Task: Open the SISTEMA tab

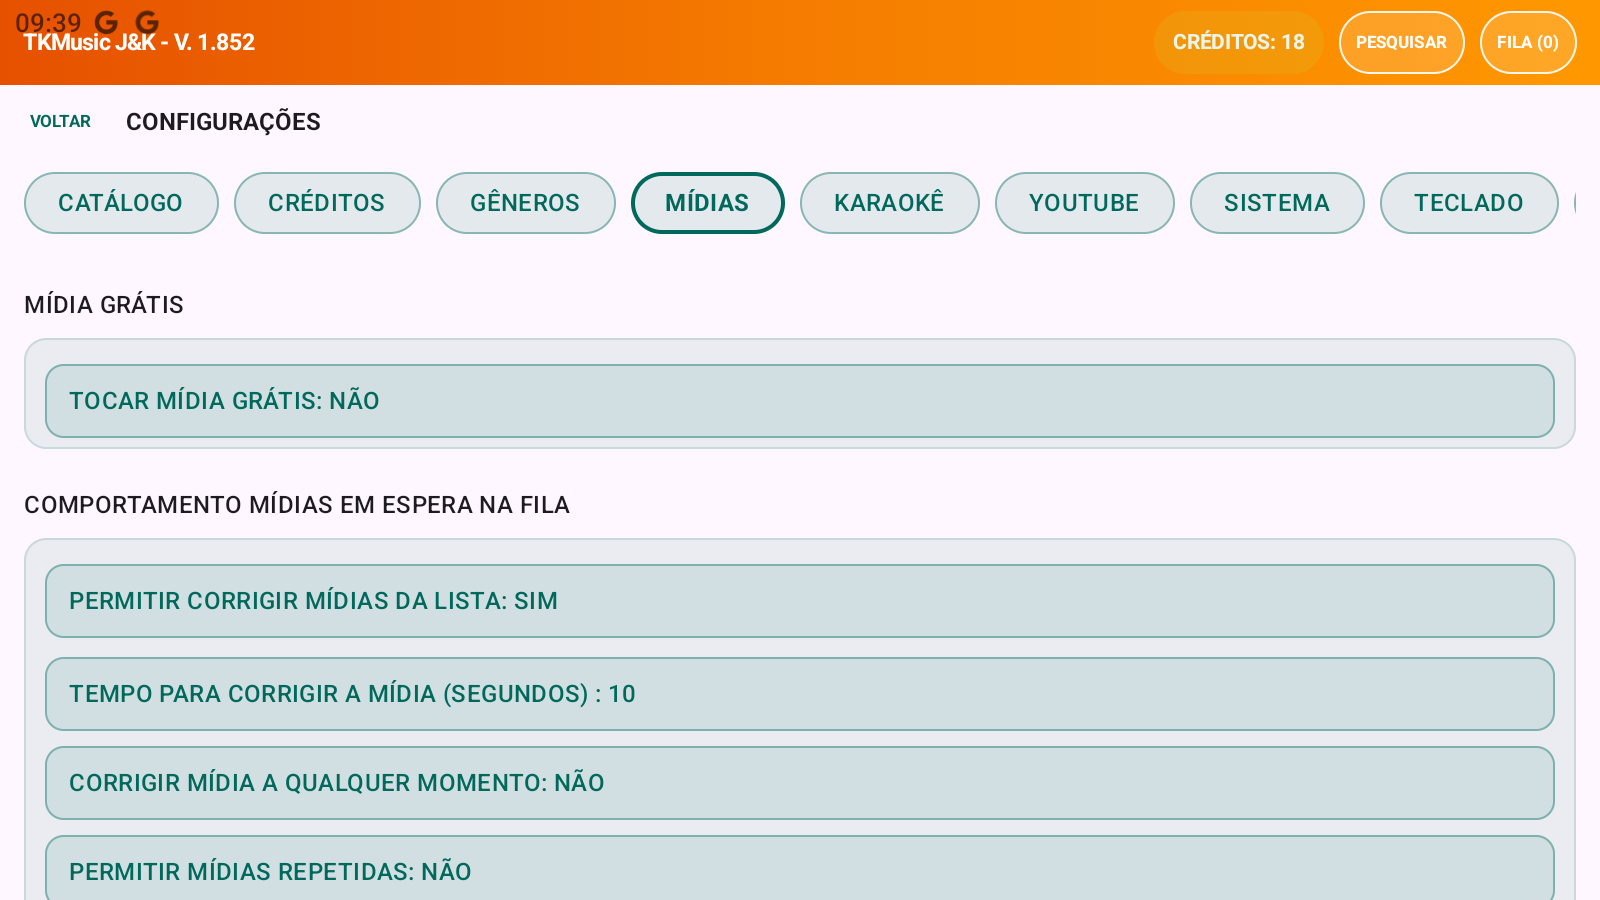Action: coord(1277,203)
